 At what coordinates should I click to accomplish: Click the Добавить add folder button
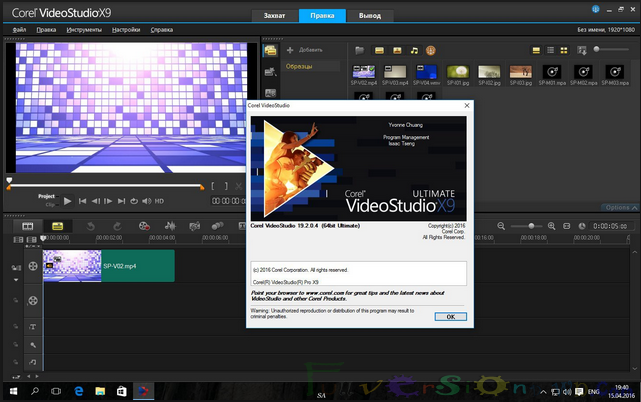tap(305, 50)
